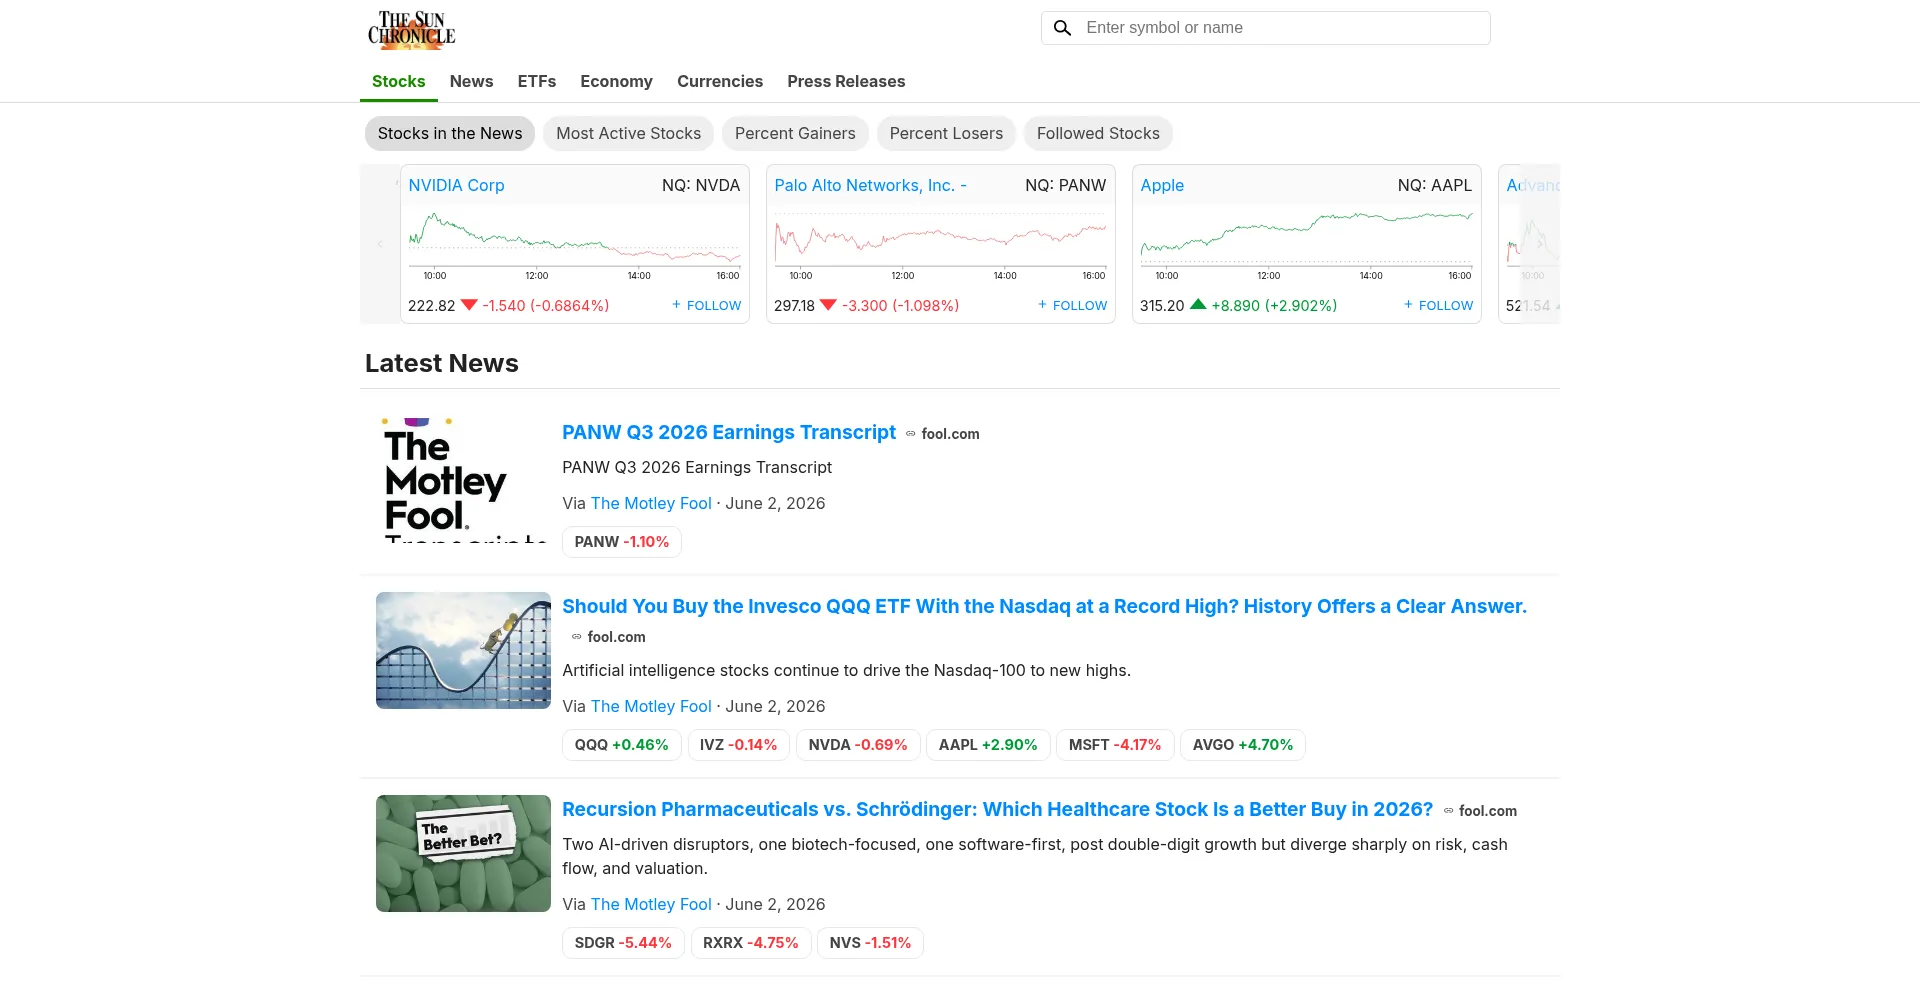1920x993 pixels.
Task: Click PANW red down-arrow price indicator
Action: pyautogui.click(x=828, y=305)
